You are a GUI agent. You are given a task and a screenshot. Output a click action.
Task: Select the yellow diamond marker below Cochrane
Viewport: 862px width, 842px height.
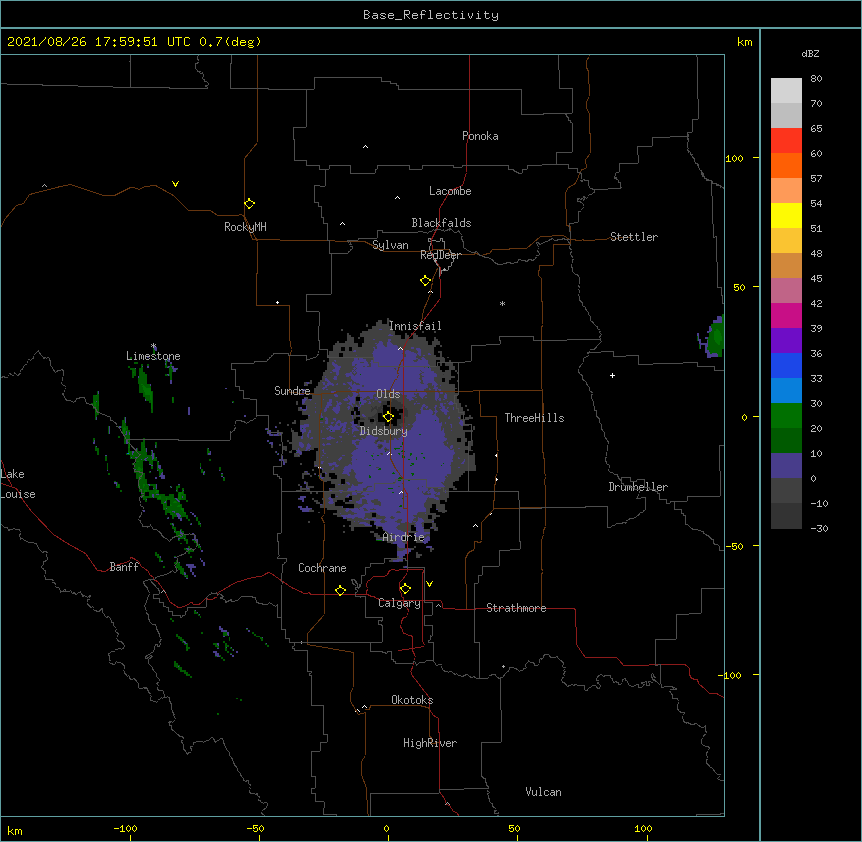pyautogui.click(x=340, y=590)
